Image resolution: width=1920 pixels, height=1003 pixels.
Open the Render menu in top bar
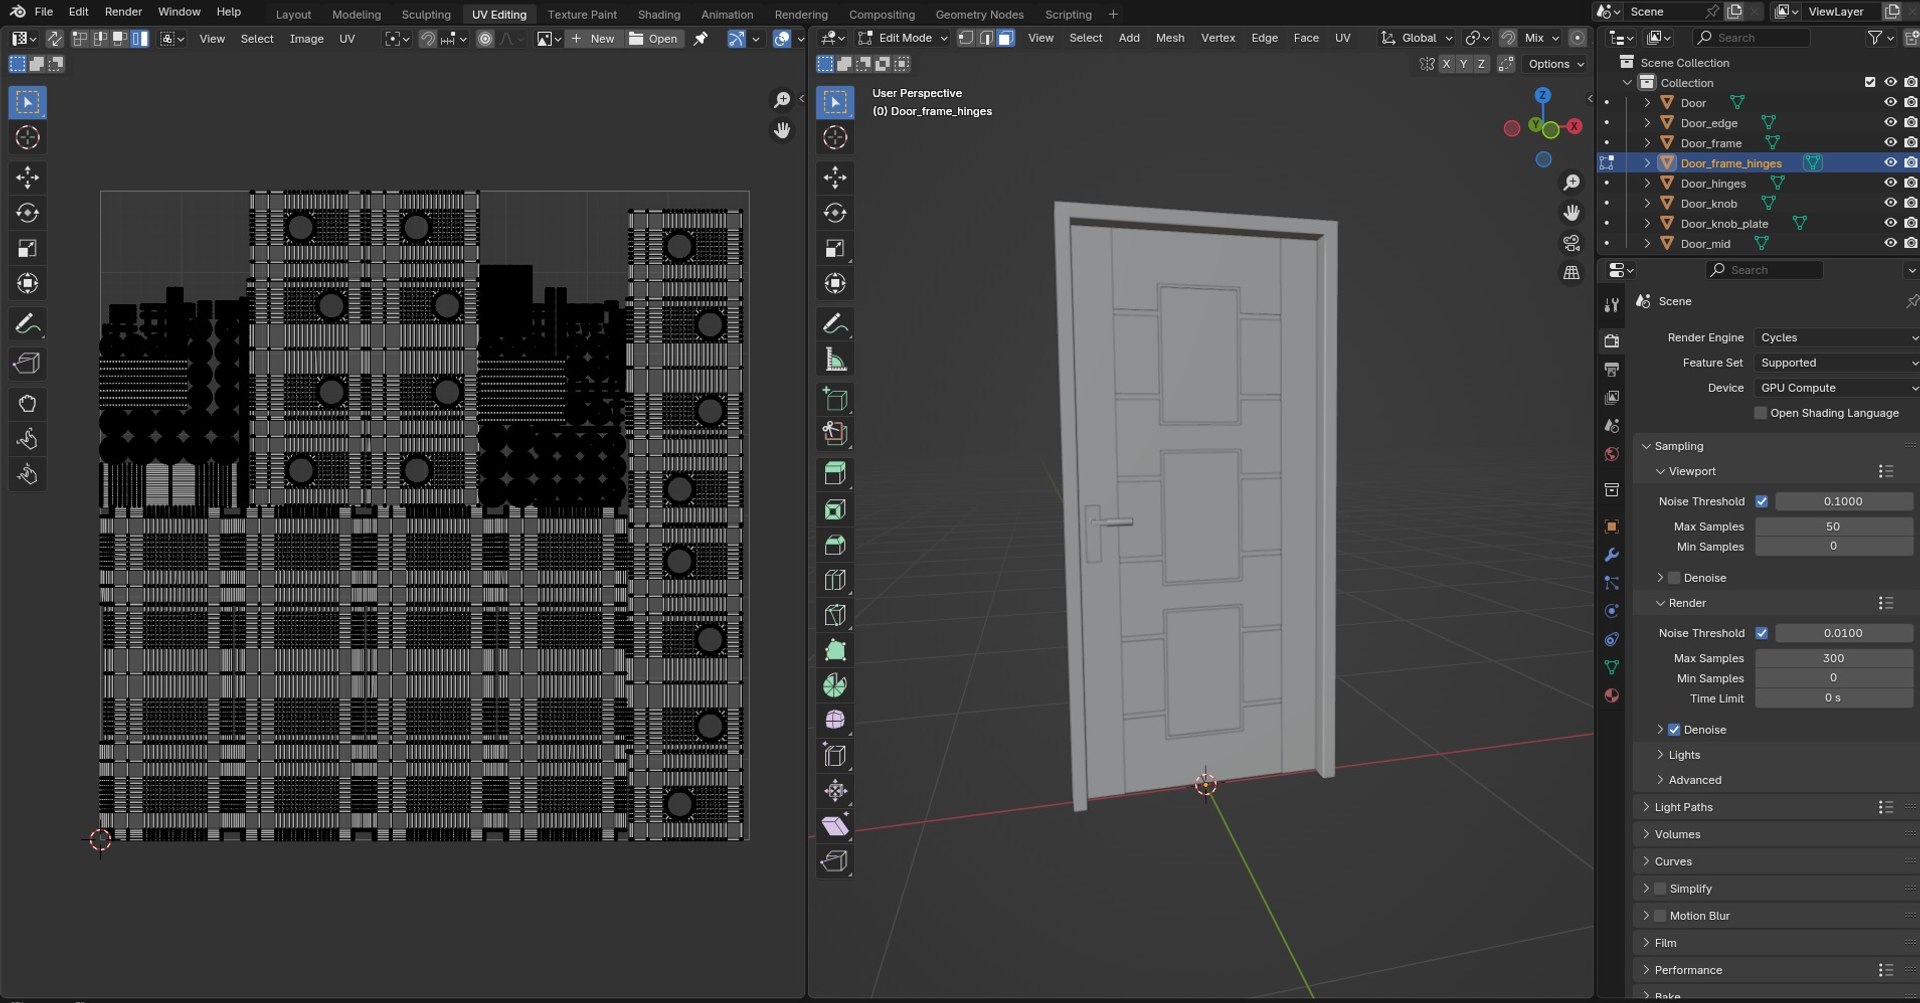click(x=123, y=12)
